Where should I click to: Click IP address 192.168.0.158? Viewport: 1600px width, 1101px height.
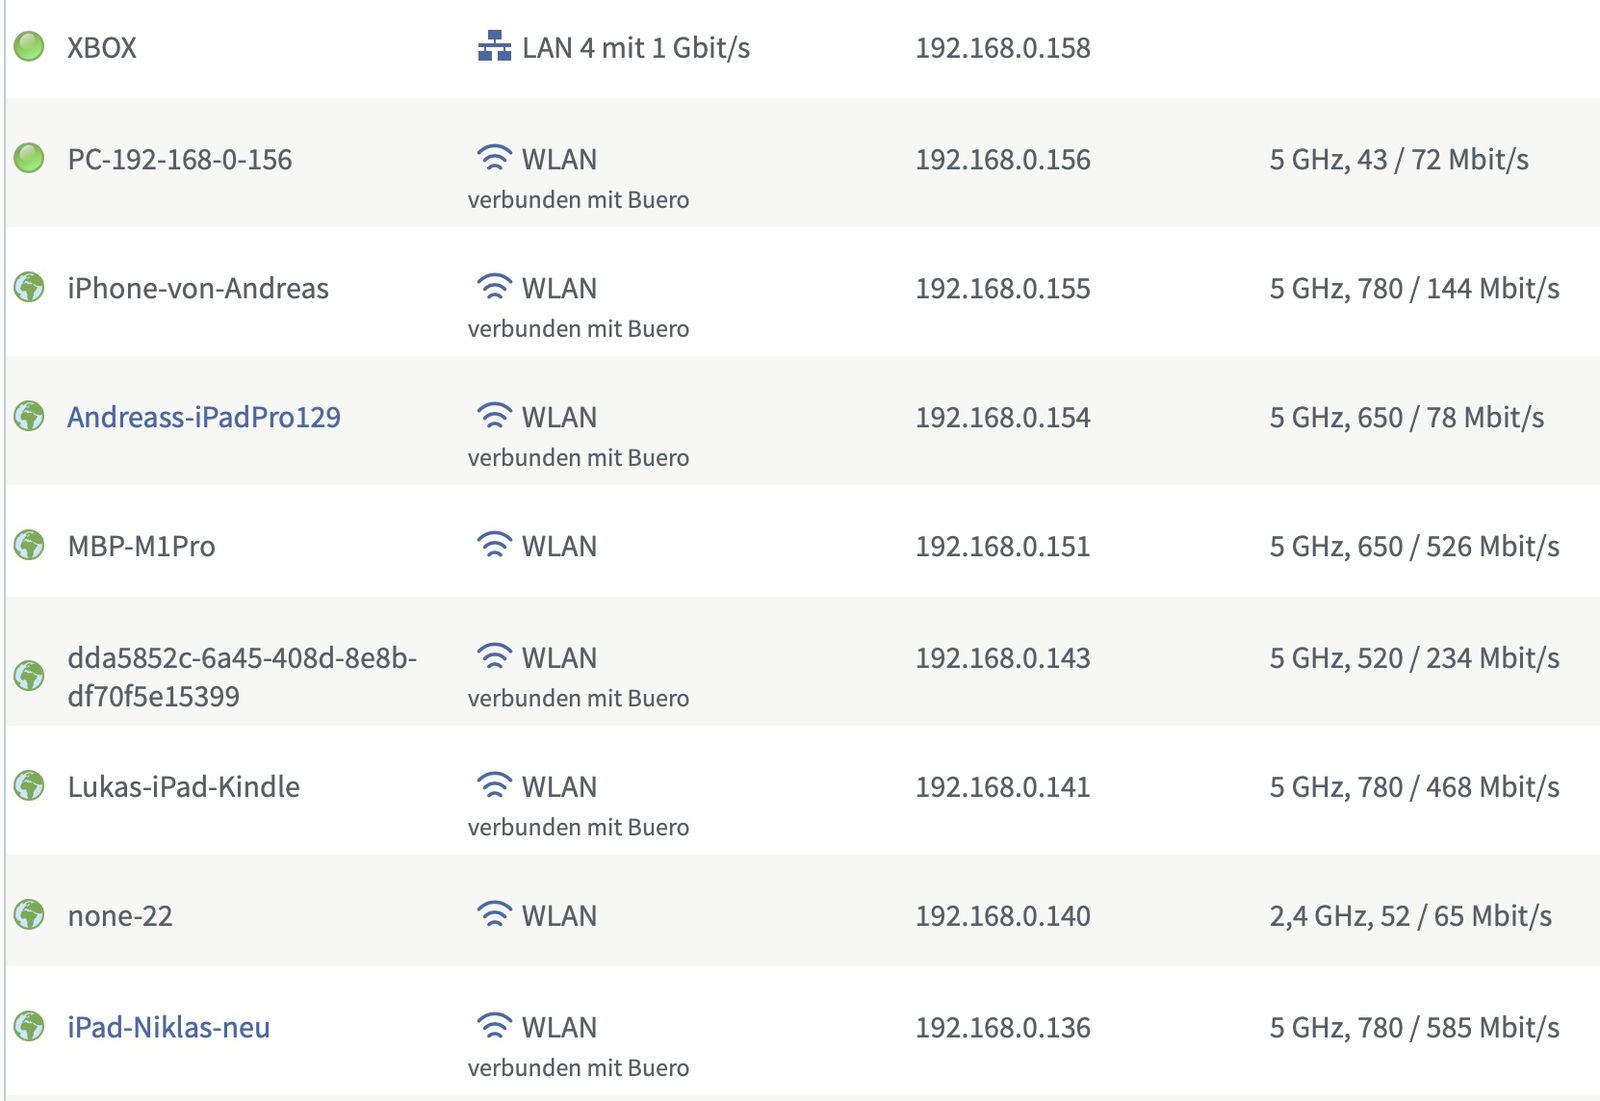coord(1002,48)
